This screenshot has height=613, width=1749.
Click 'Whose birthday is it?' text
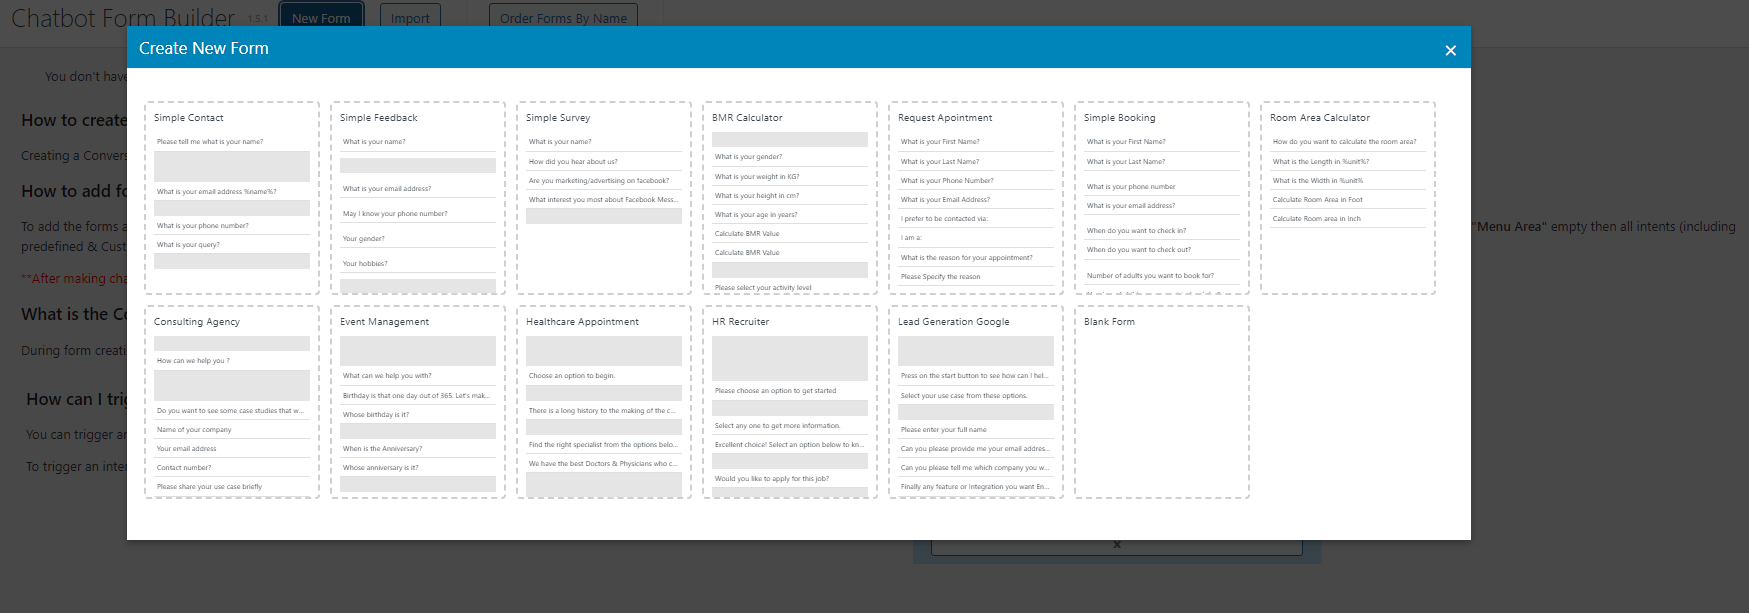click(x=376, y=415)
